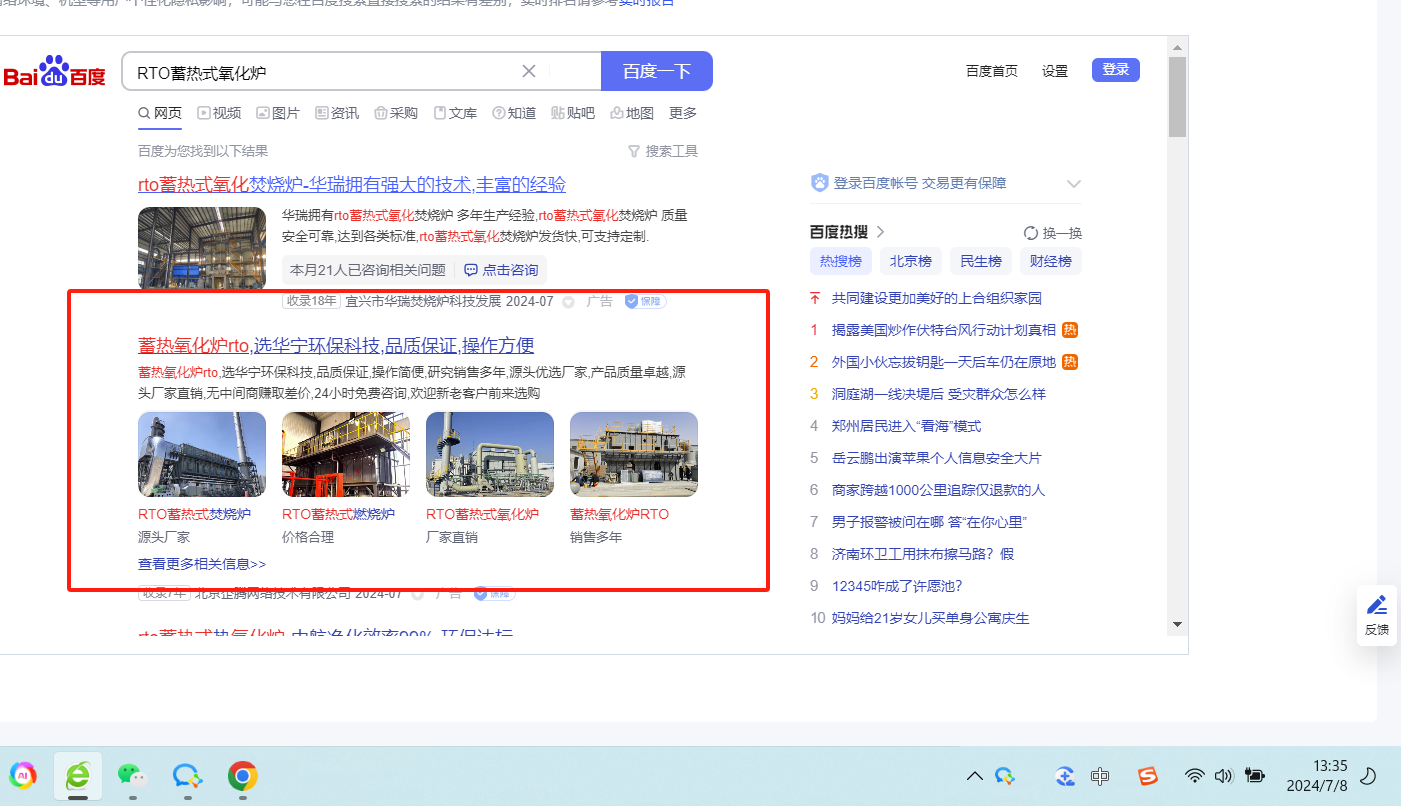The height and width of the screenshot is (806, 1401).
Task: Show hidden system tray icons
Action: coord(974,776)
